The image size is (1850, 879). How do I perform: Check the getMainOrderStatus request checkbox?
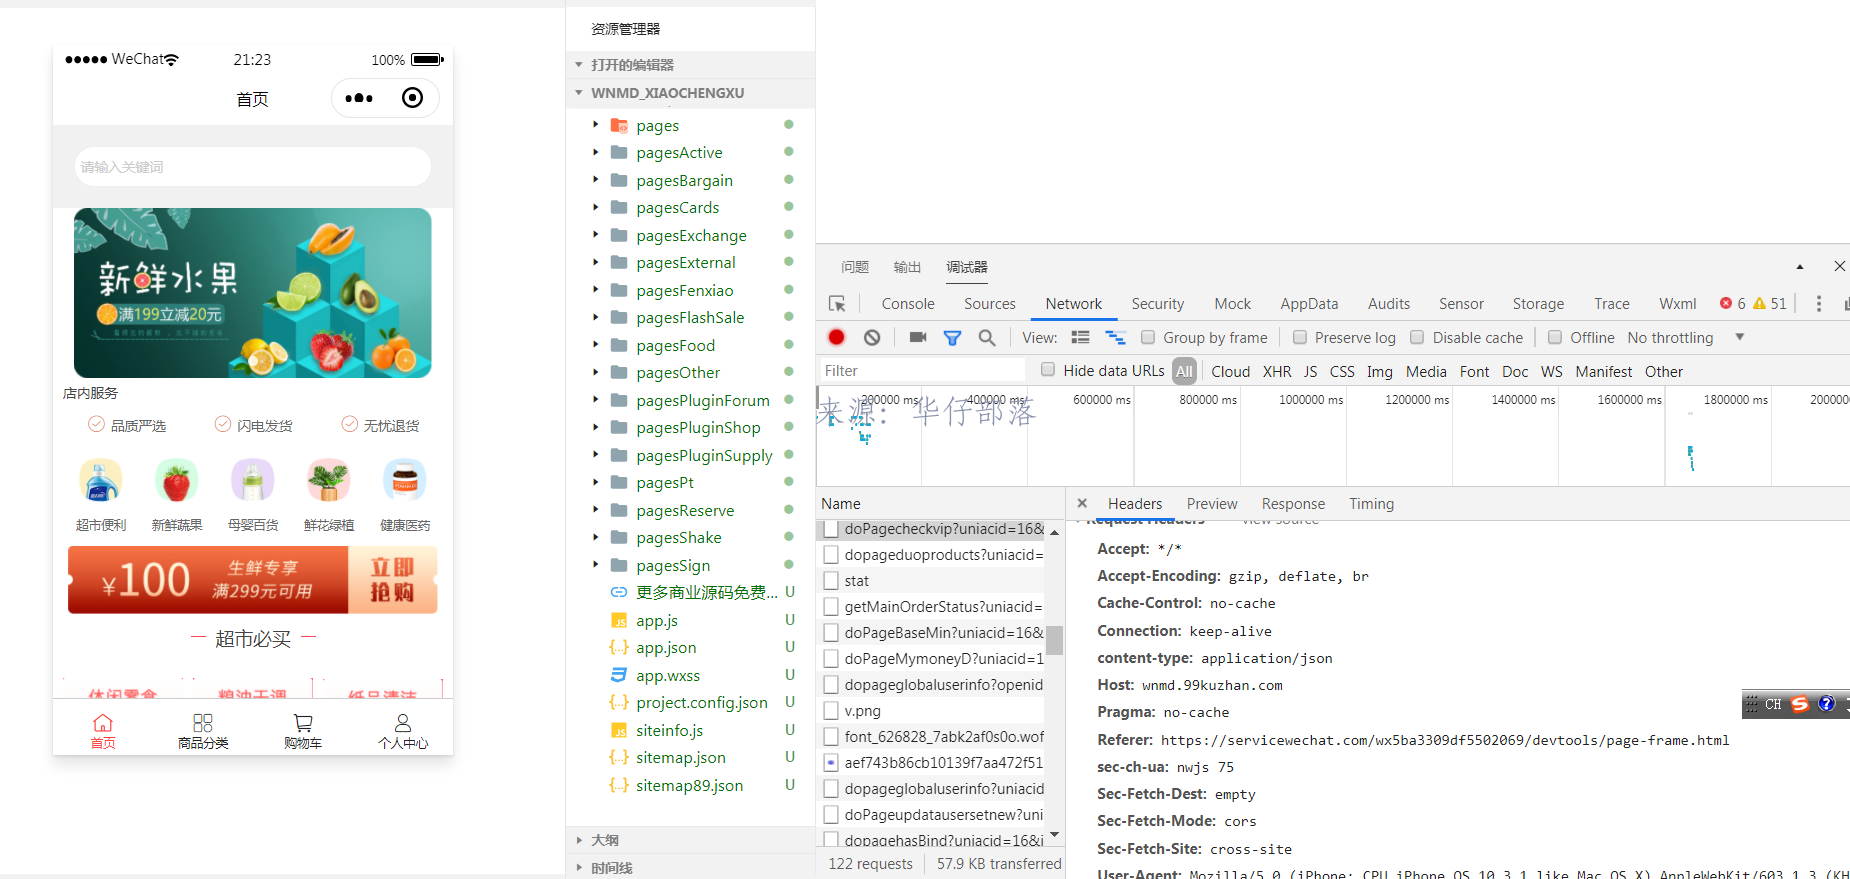pyautogui.click(x=831, y=606)
